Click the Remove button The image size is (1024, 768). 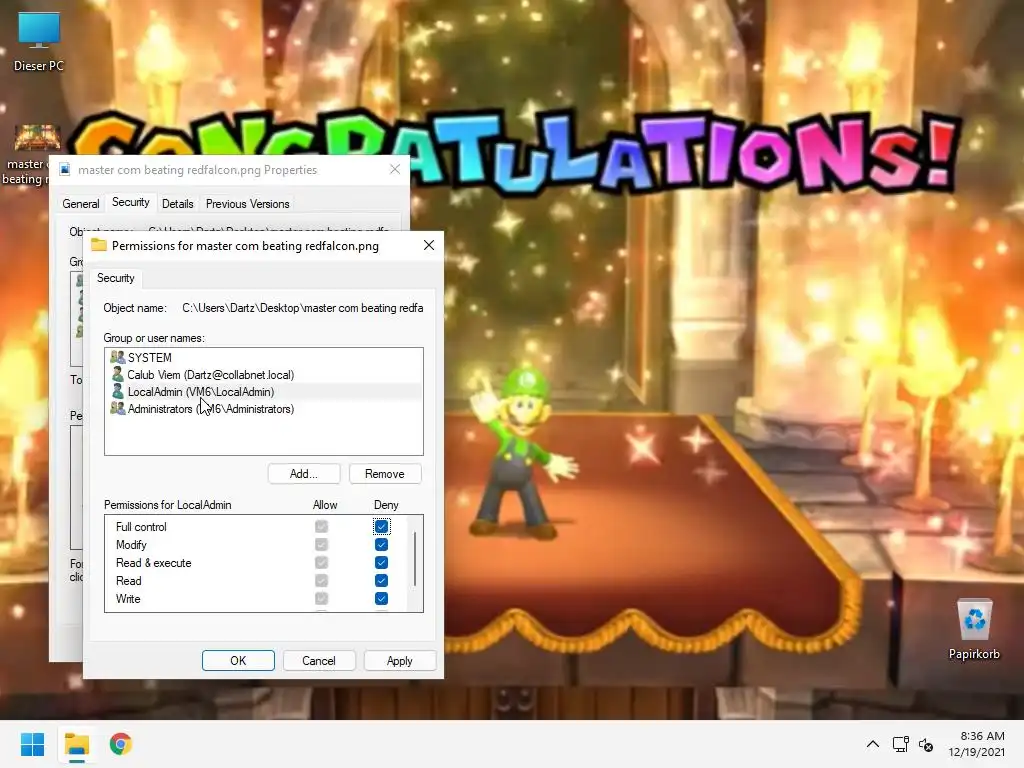point(385,473)
